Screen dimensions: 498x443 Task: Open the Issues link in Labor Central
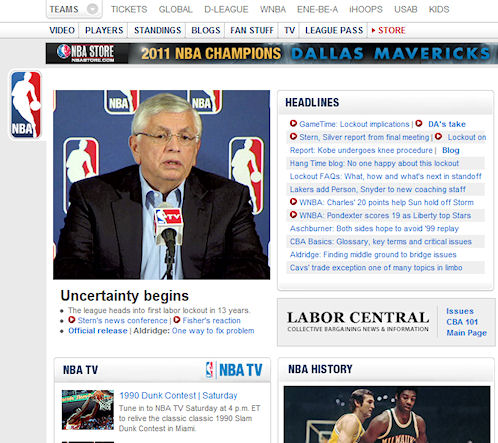pos(460,311)
